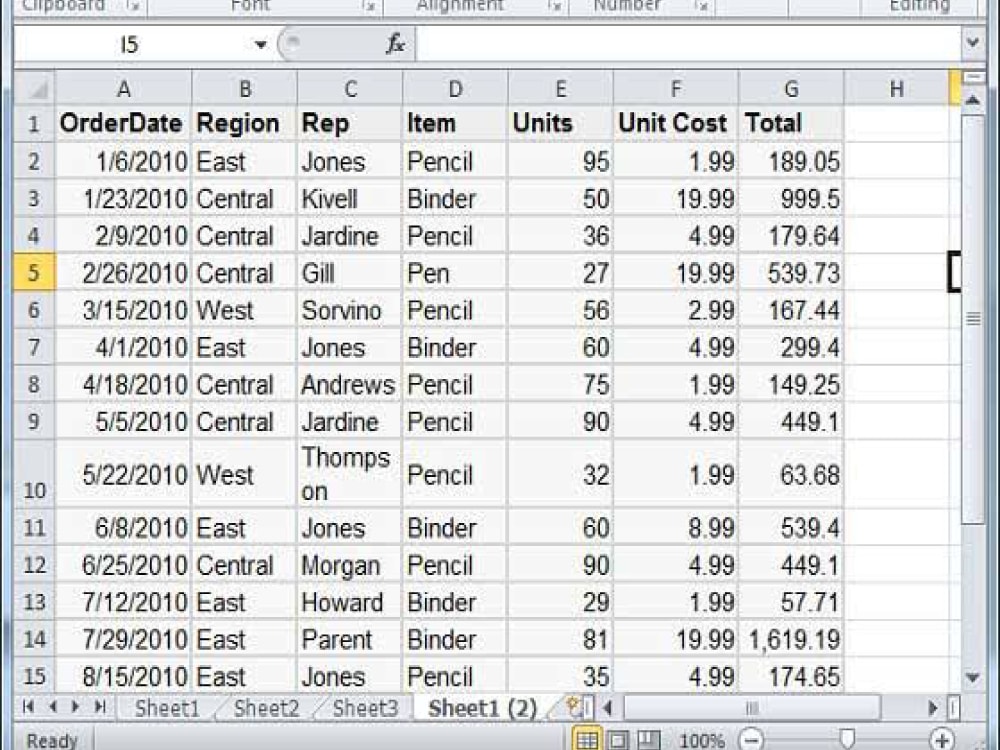Switch to Normal view button
1000x750 pixels.
click(587, 740)
